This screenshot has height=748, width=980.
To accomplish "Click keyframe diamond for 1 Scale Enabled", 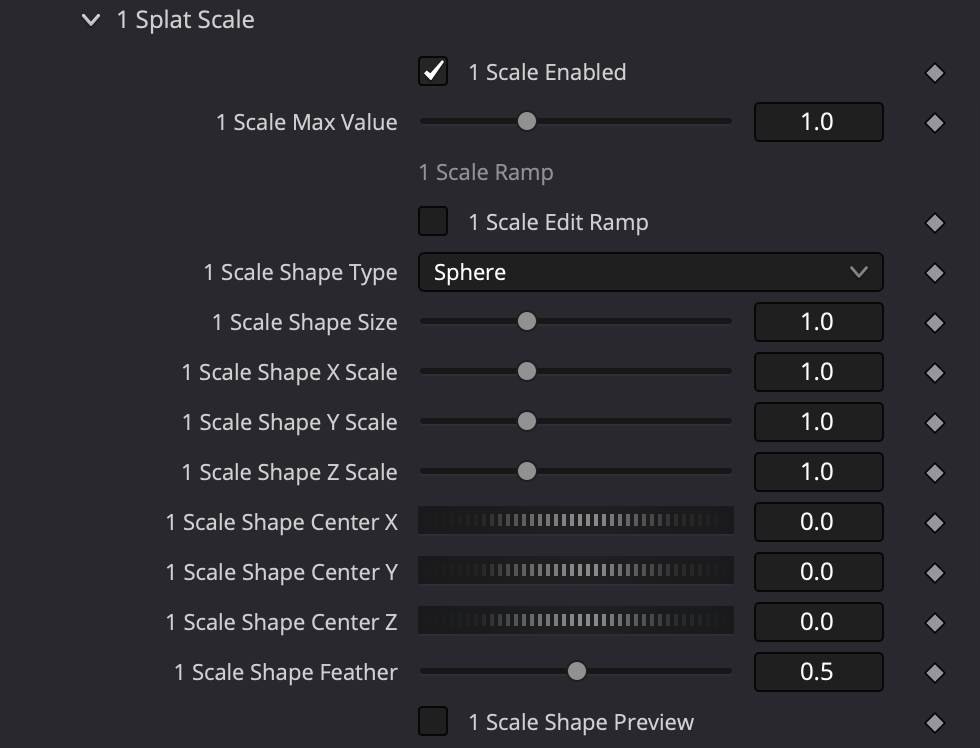I will point(934,72).
